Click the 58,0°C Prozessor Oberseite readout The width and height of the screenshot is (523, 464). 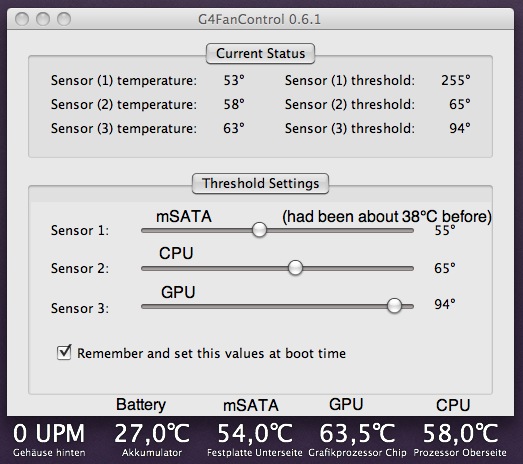pyautogui.click(x=460, y=439)
